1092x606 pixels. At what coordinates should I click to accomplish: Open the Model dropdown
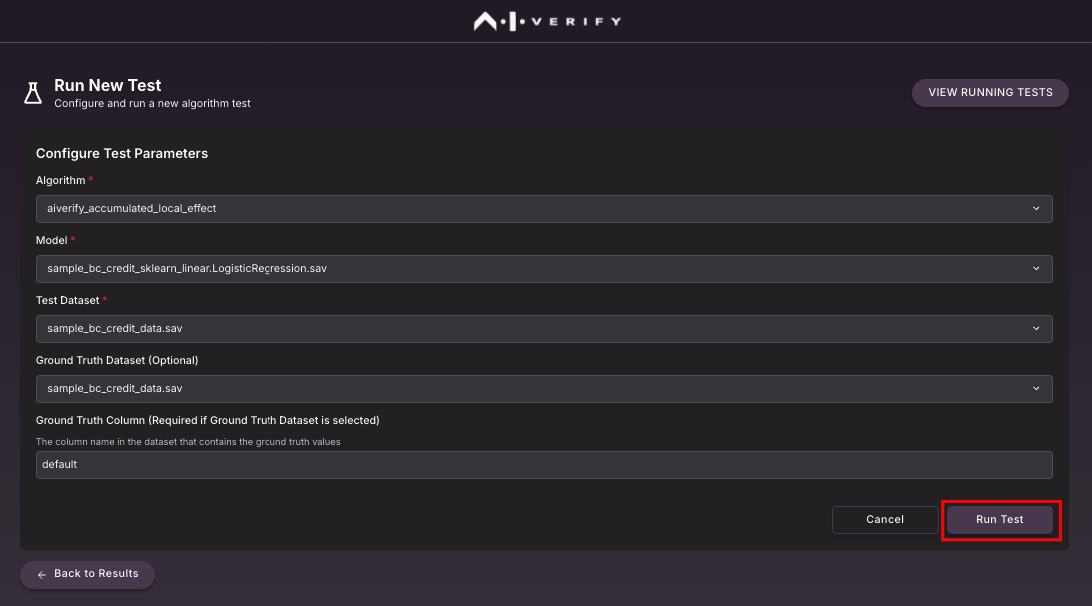pyautogui.click(x=544, y=269)
